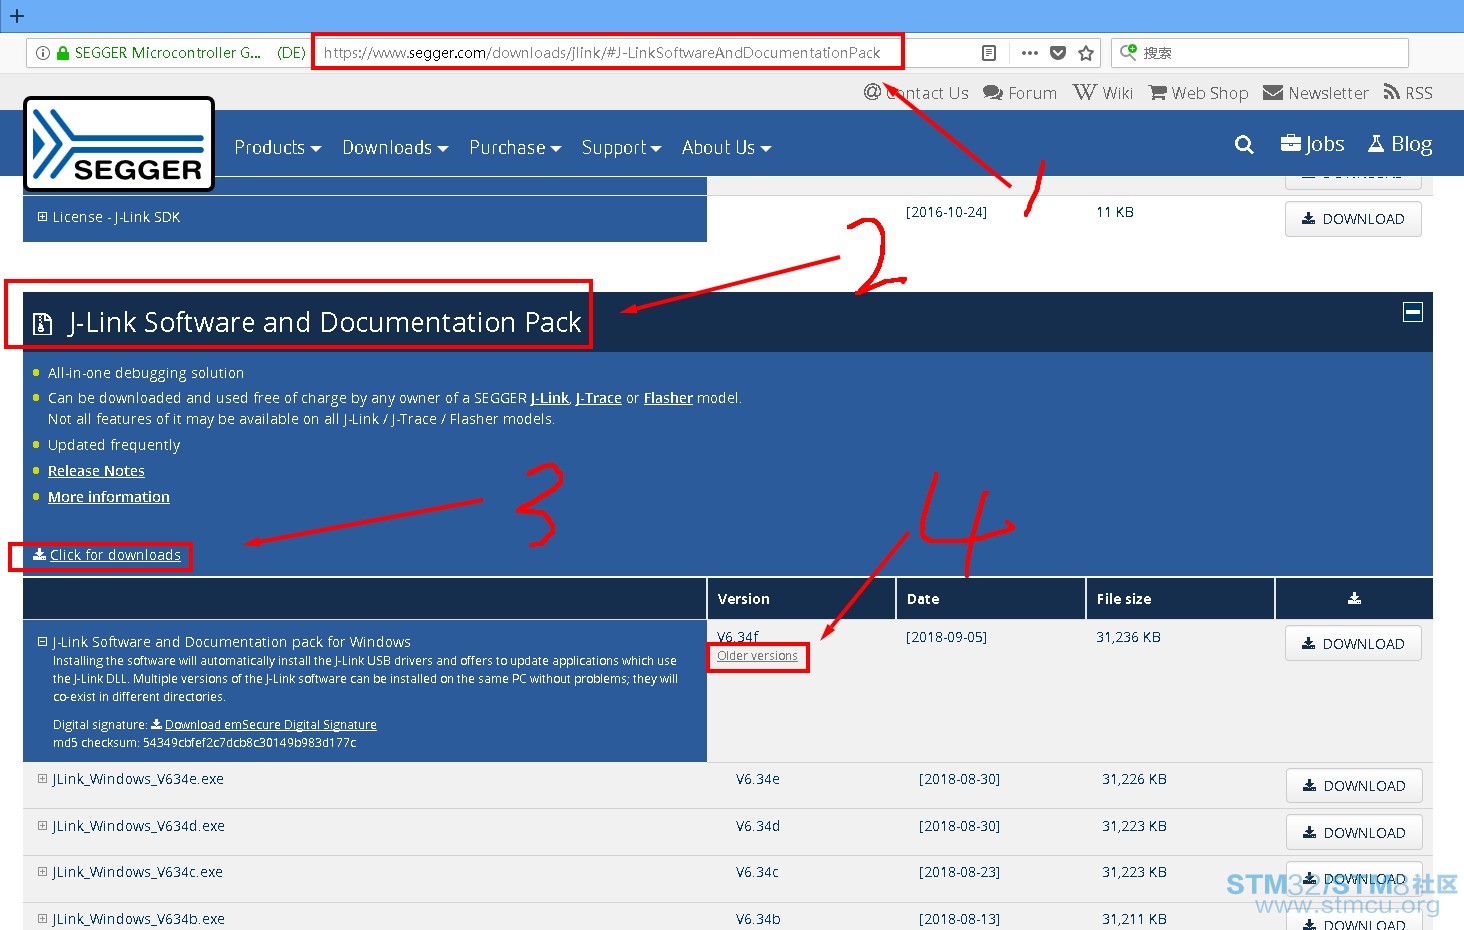Collapse the J-Link Software and Documentation Pack section
Screen dimensions: 1464x930
(1413, 313)
